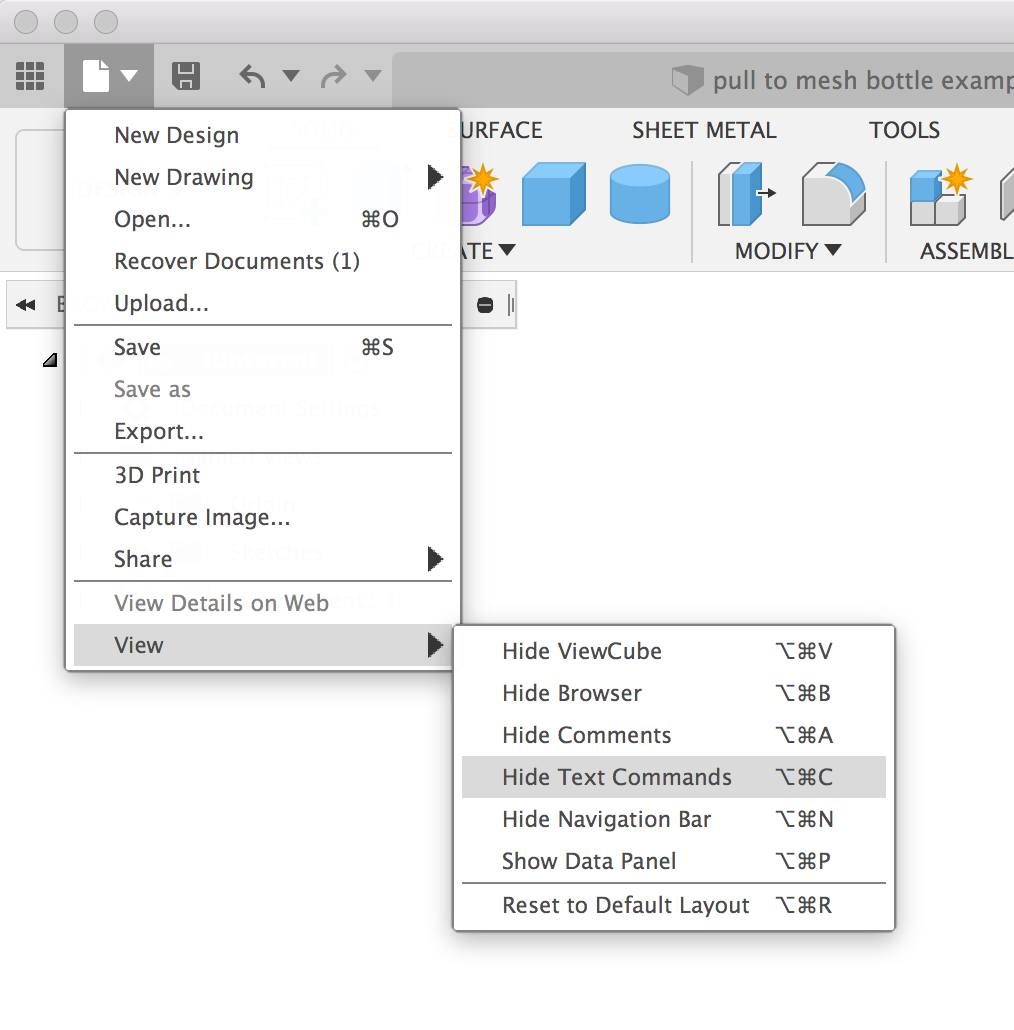Image resolution: width=1014 pixels, height=1030 pixels.
Task: Open the Undo history dropdown arrow
Action: 291,76
